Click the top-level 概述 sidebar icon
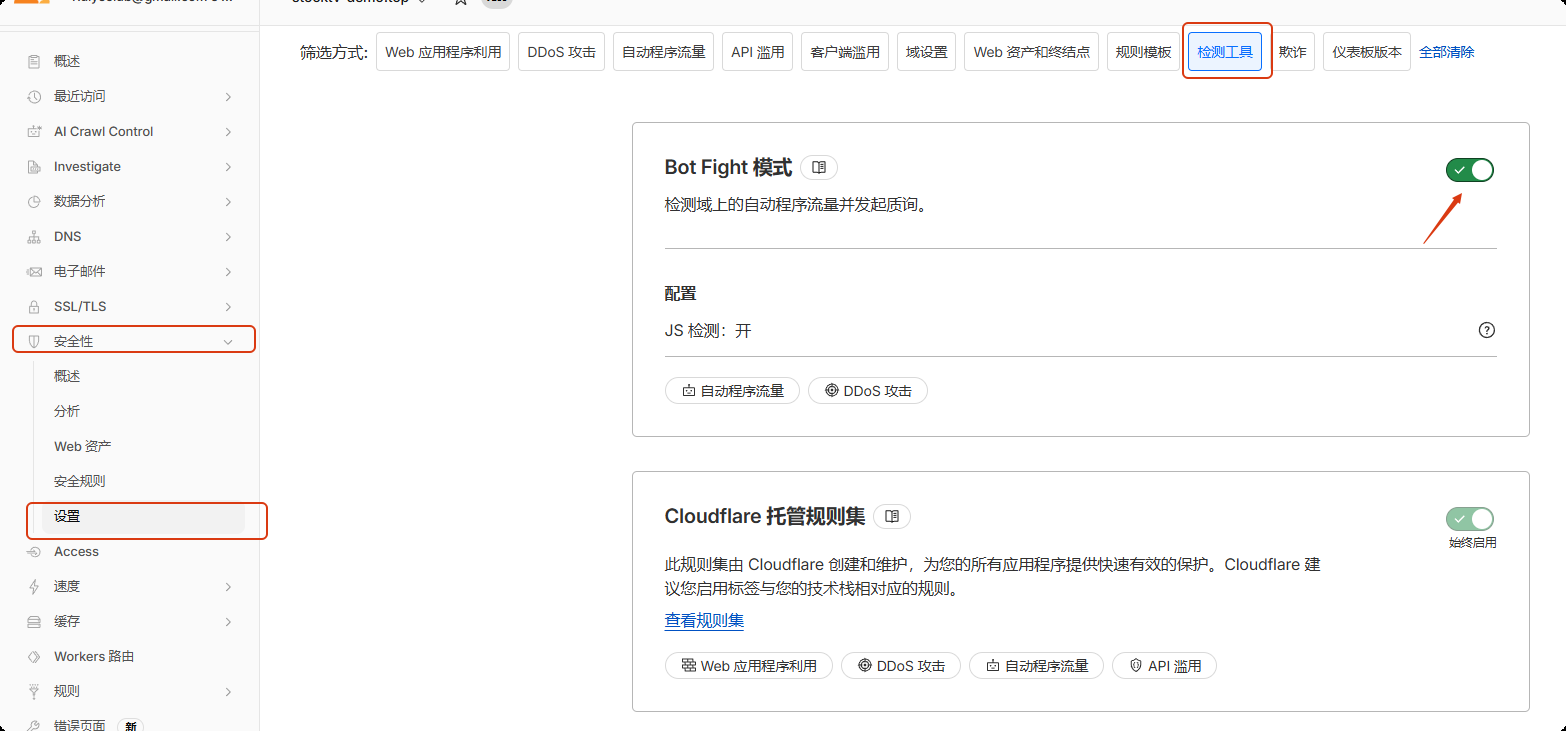This screenshot has height=731, width=1566. coord(34,62)
